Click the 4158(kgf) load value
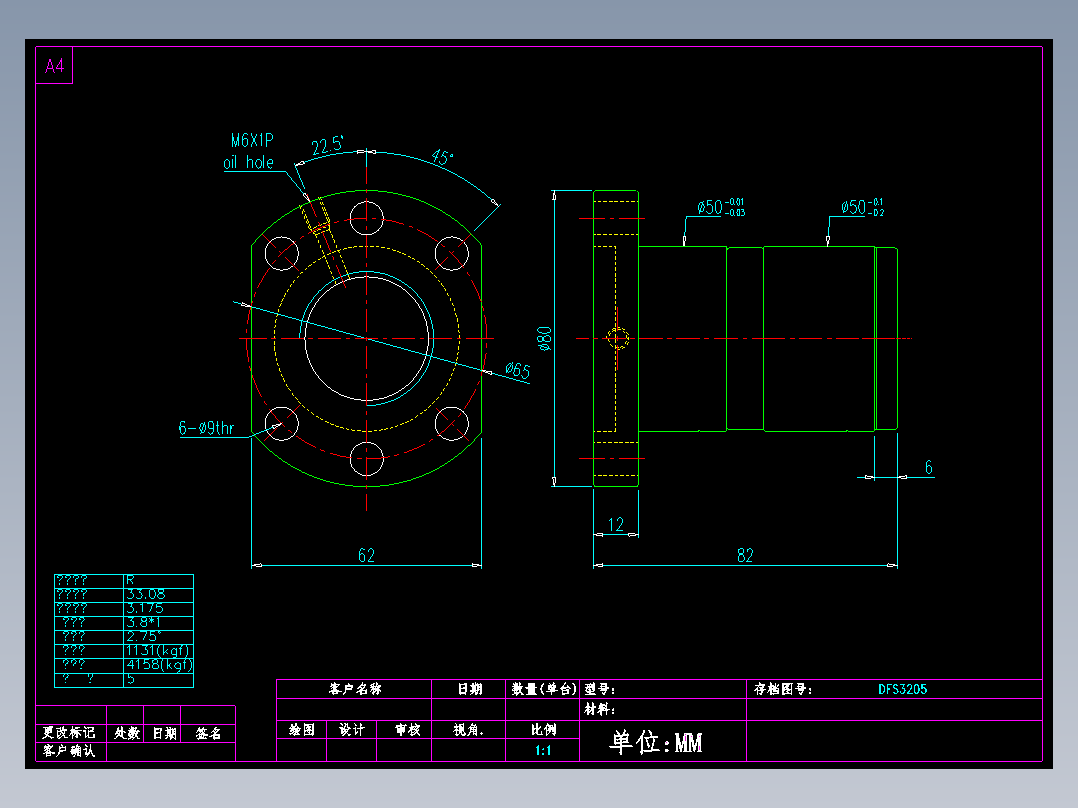The image size is (1078, 808). tap(159, 664)
